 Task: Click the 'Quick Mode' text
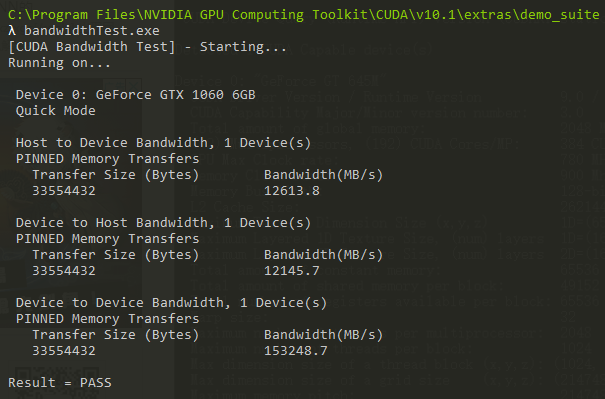pos(56,111)
